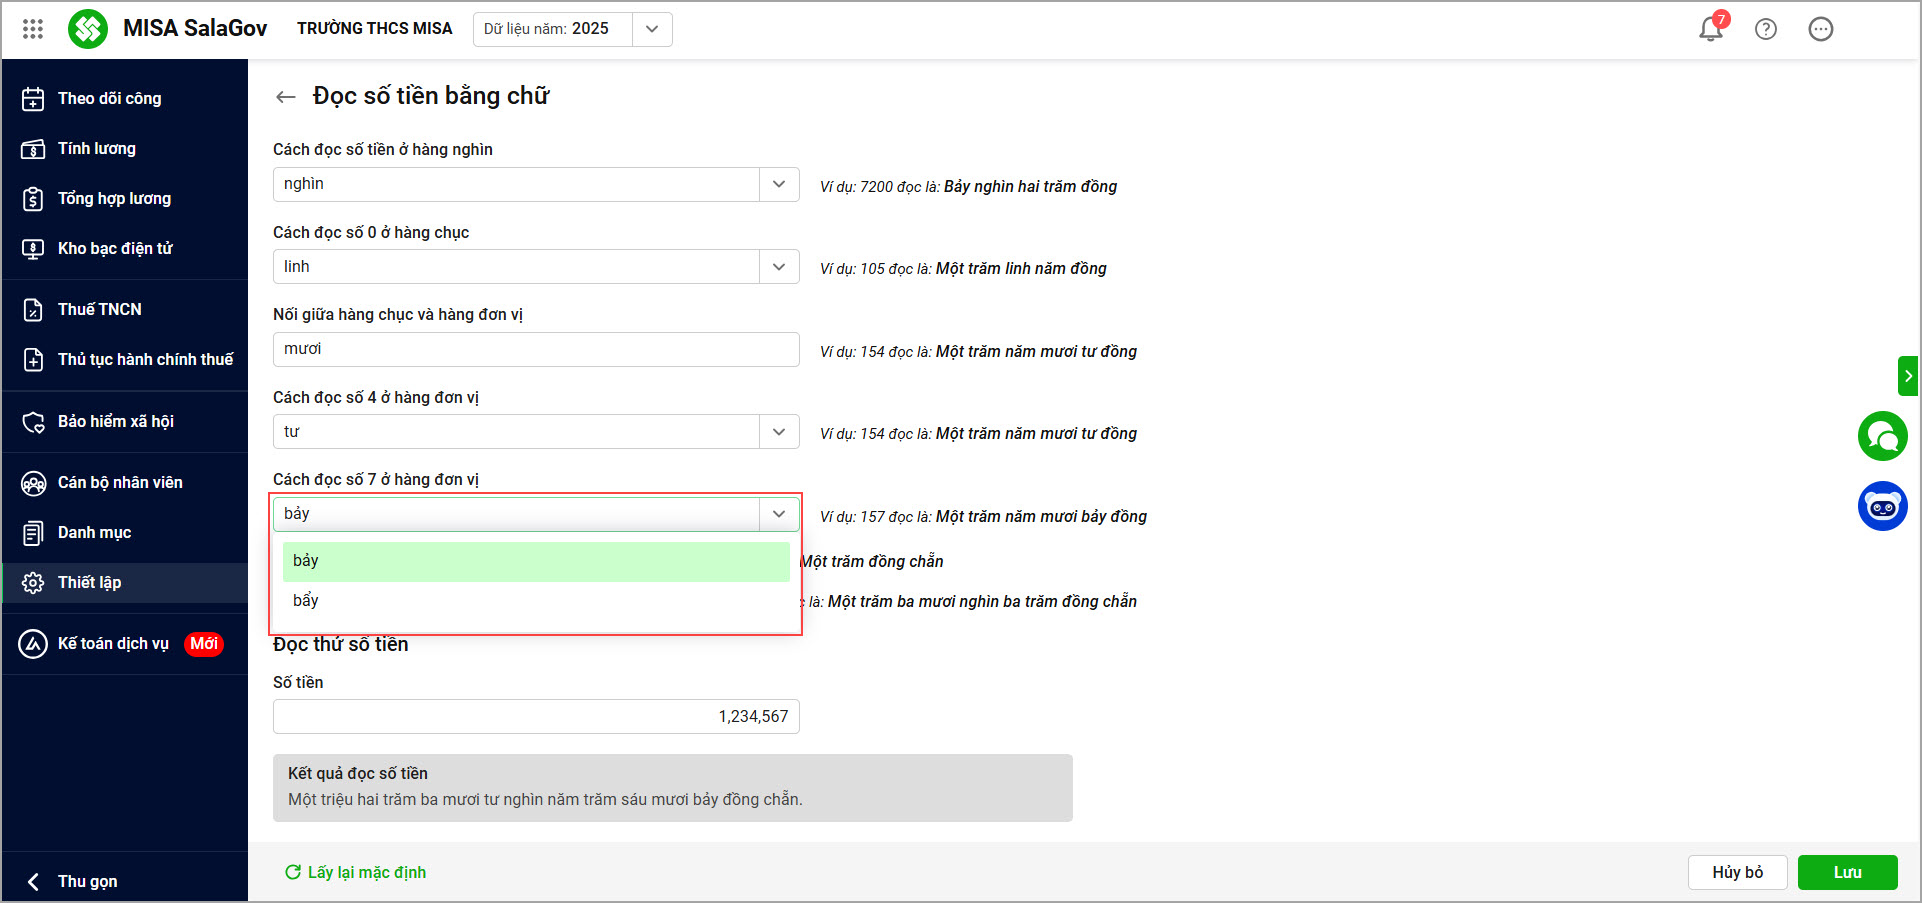The image size is (1922, 903).
Task: Click the 'Đọc thử số tiền' heading
Action: [x=341, y=645]
